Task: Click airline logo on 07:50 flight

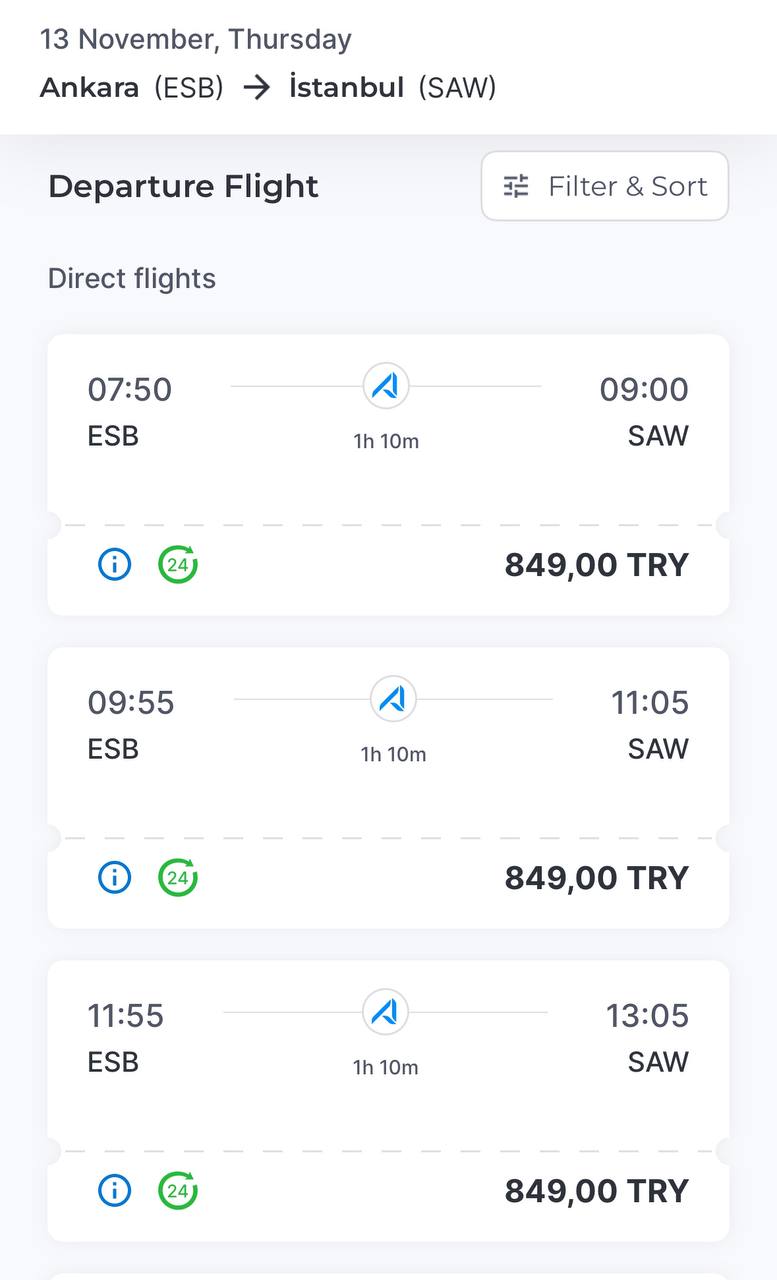Action: click(386, 386)
